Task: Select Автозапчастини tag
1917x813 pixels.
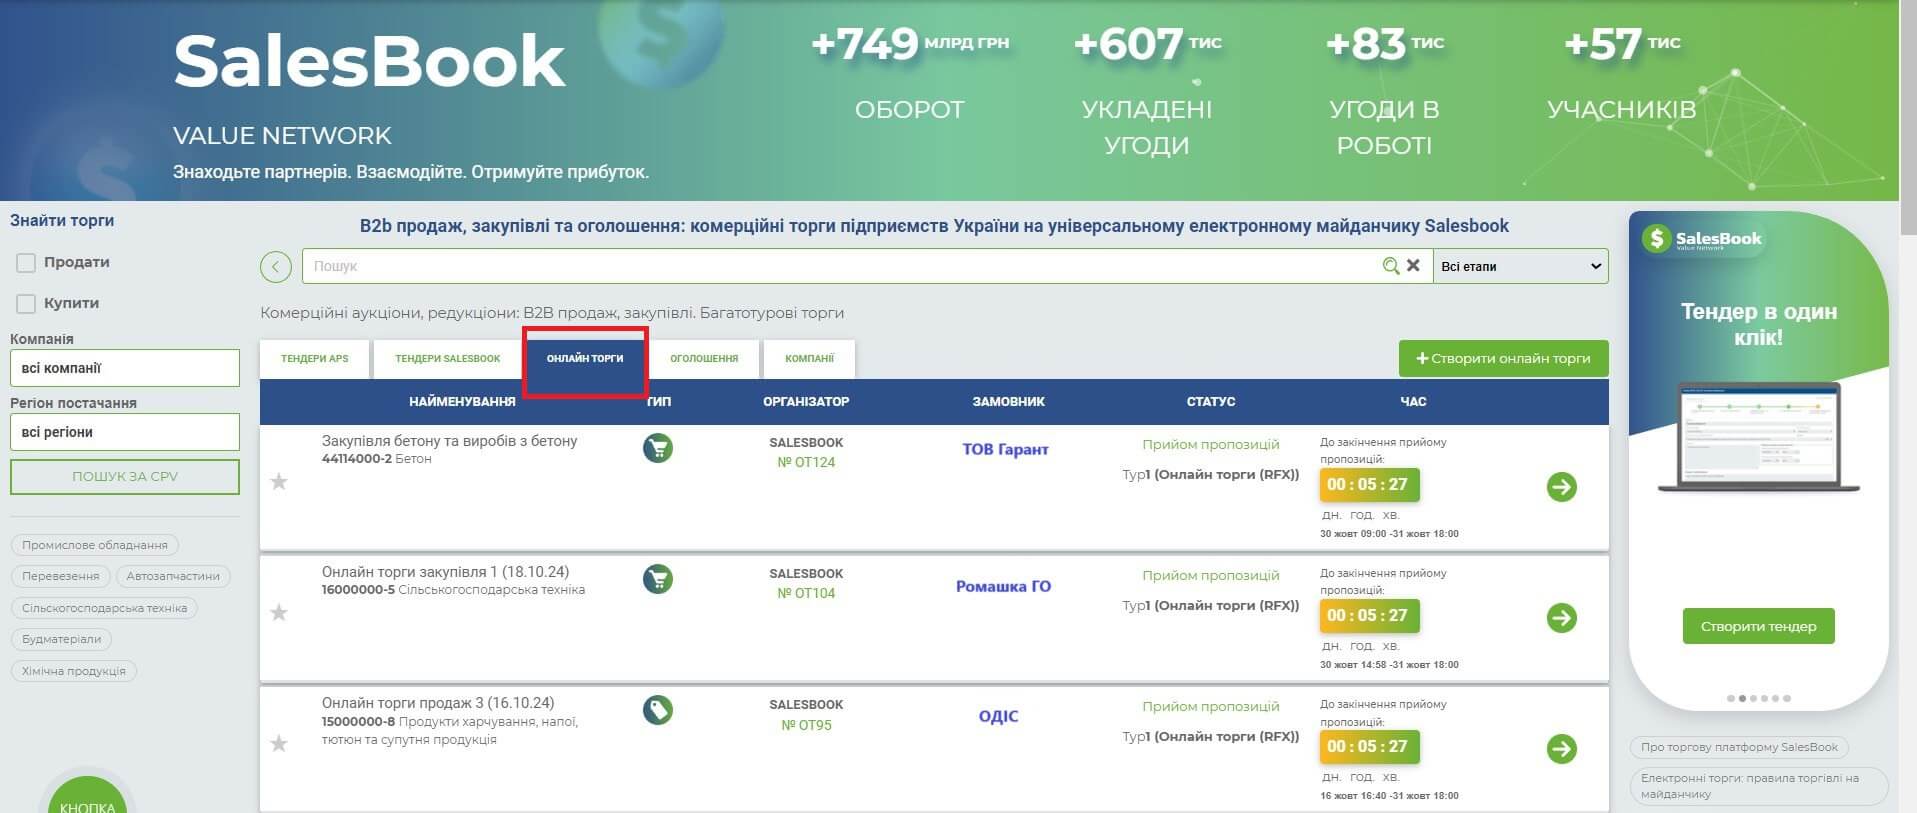Action: [173, 576]
